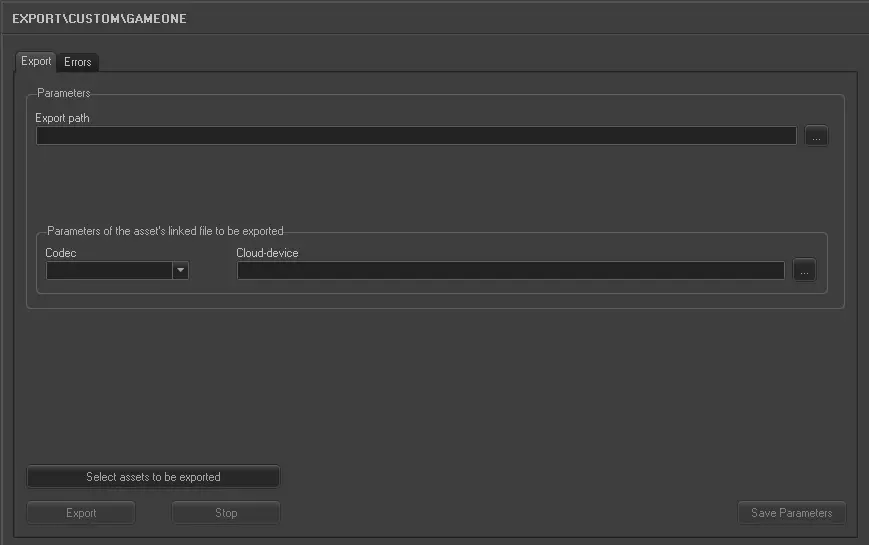The image size is (869, 545).
Task: Hit the Stop button
Action: point(226,513)
